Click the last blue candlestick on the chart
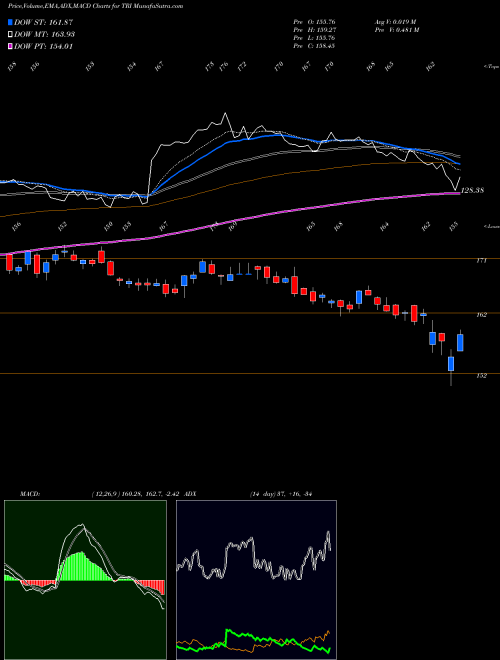 click(x=460, y=343)
